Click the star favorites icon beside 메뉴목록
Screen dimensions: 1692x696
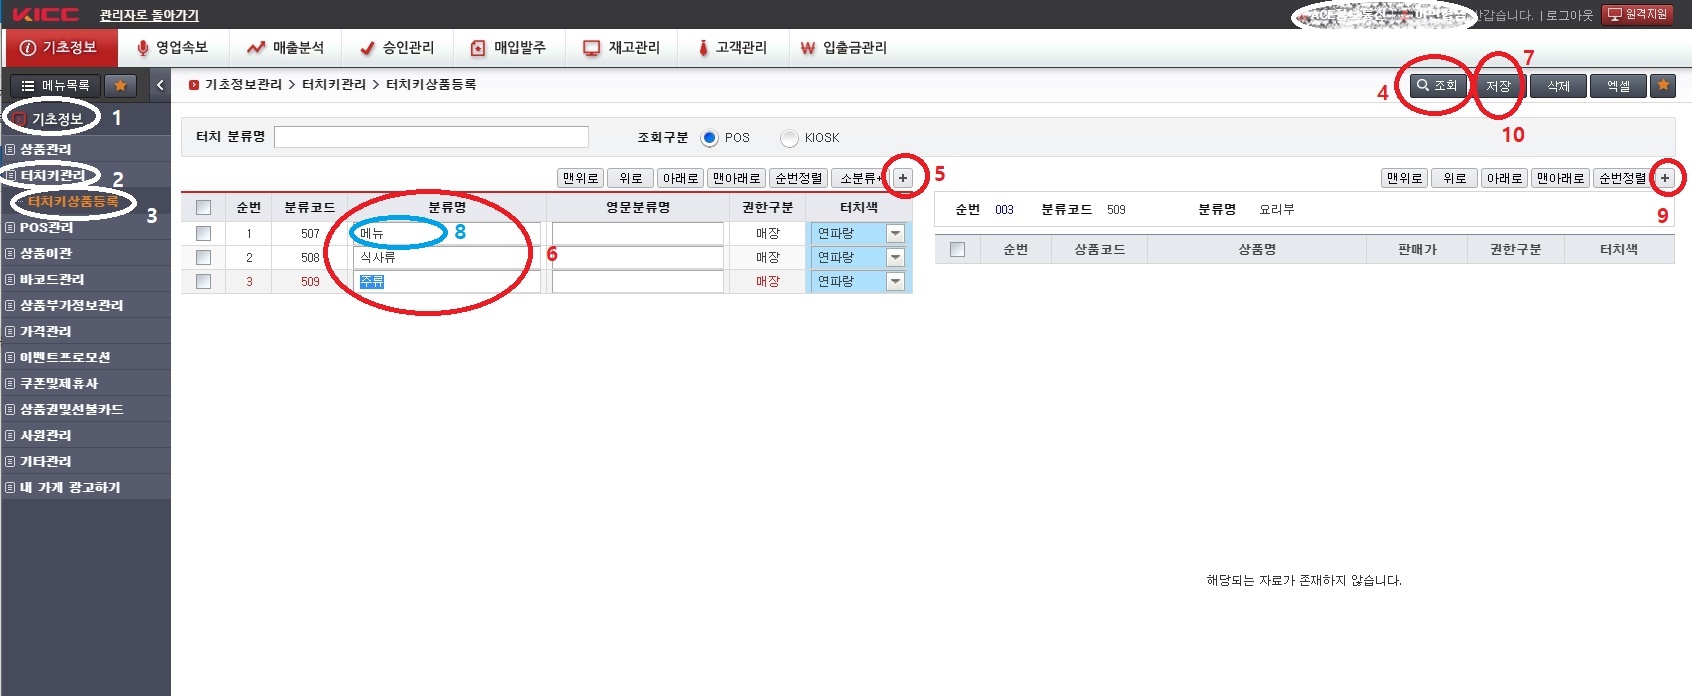click(x=120, y=86)
